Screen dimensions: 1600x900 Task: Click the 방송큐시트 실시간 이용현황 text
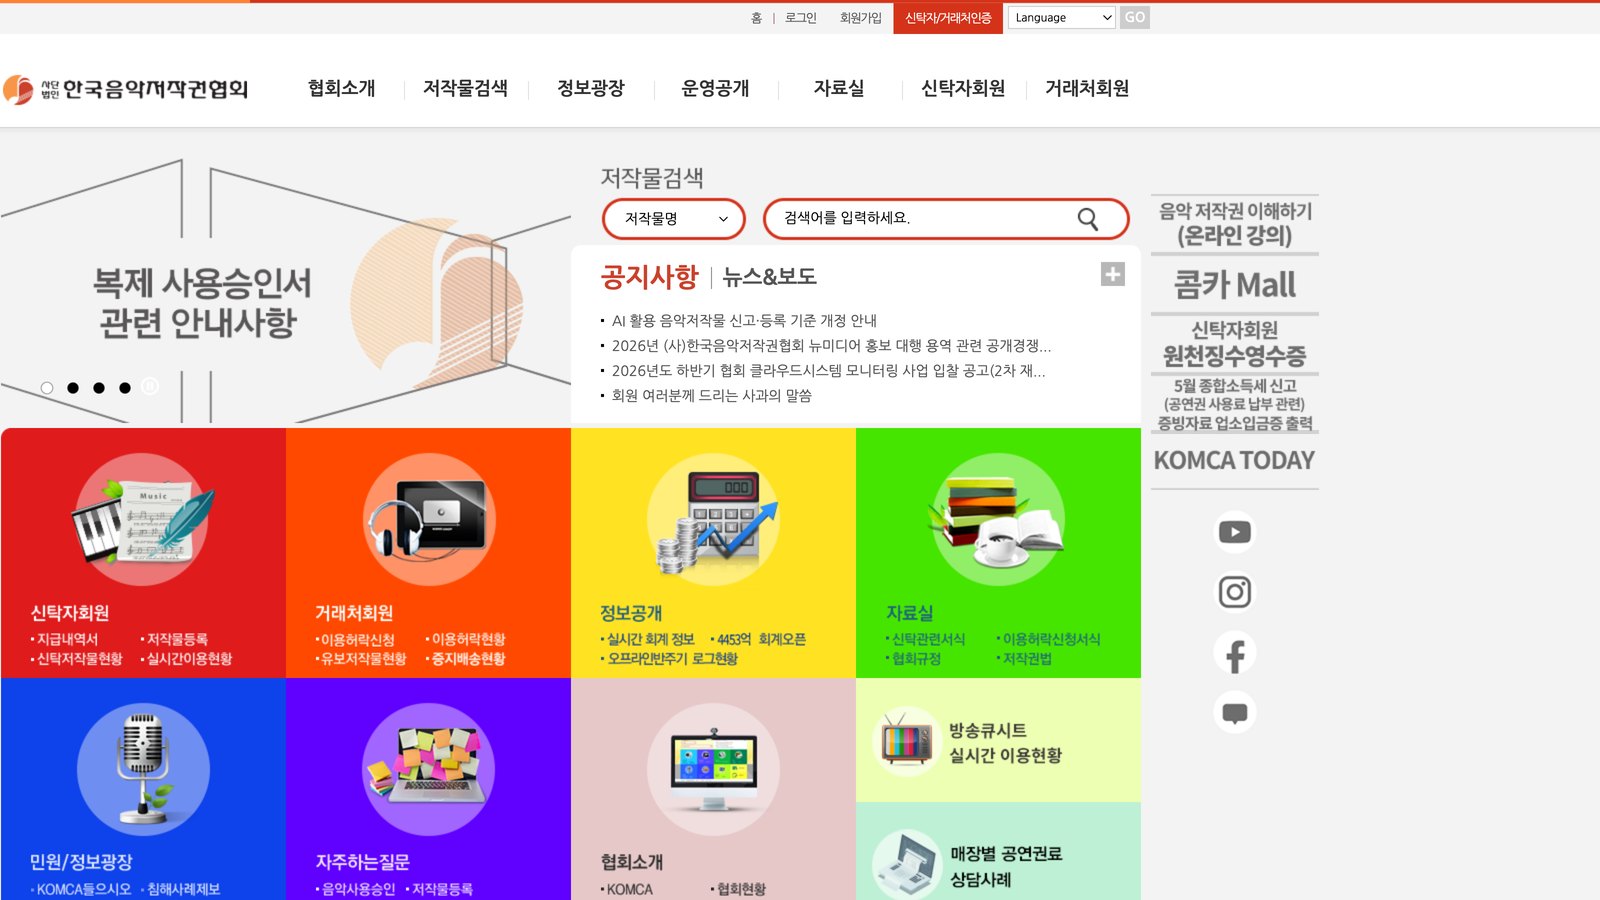click(1005, 743)
